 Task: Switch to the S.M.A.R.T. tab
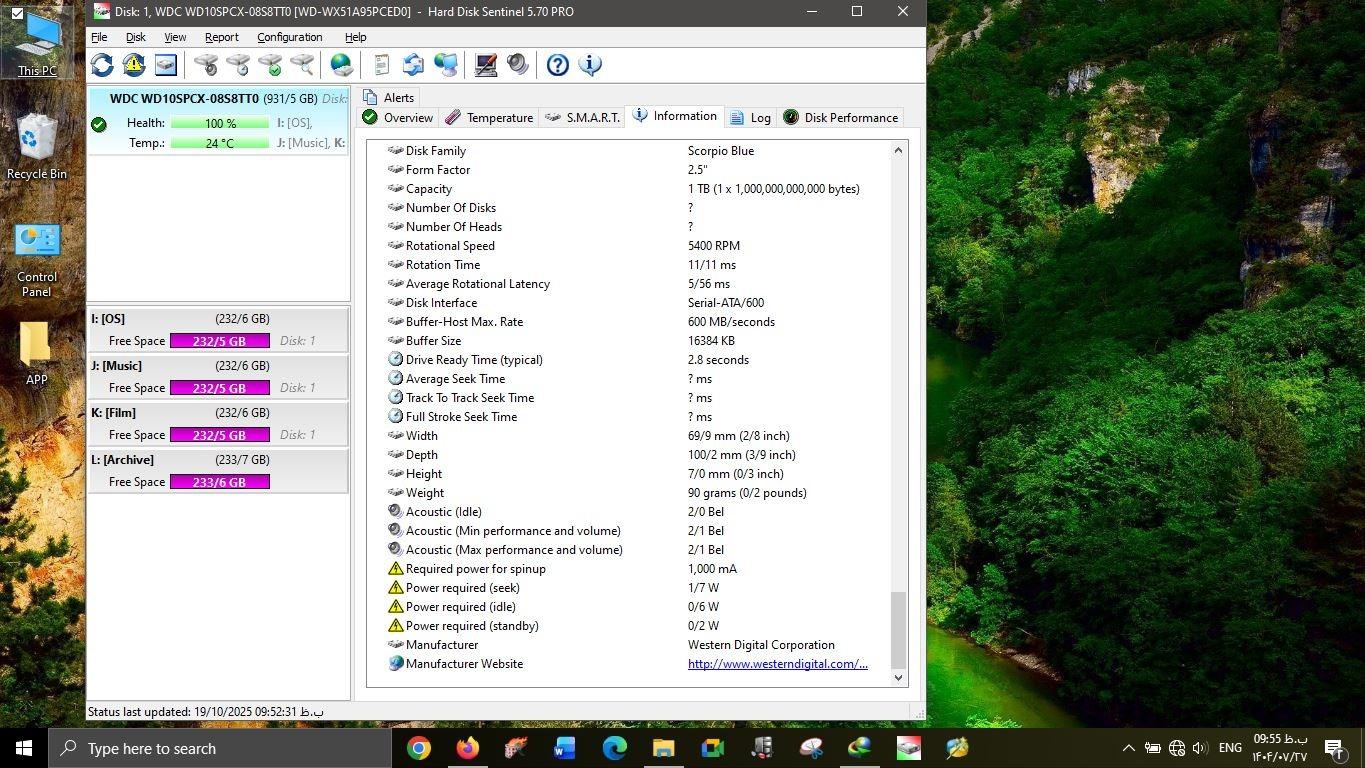coord(583,118)
